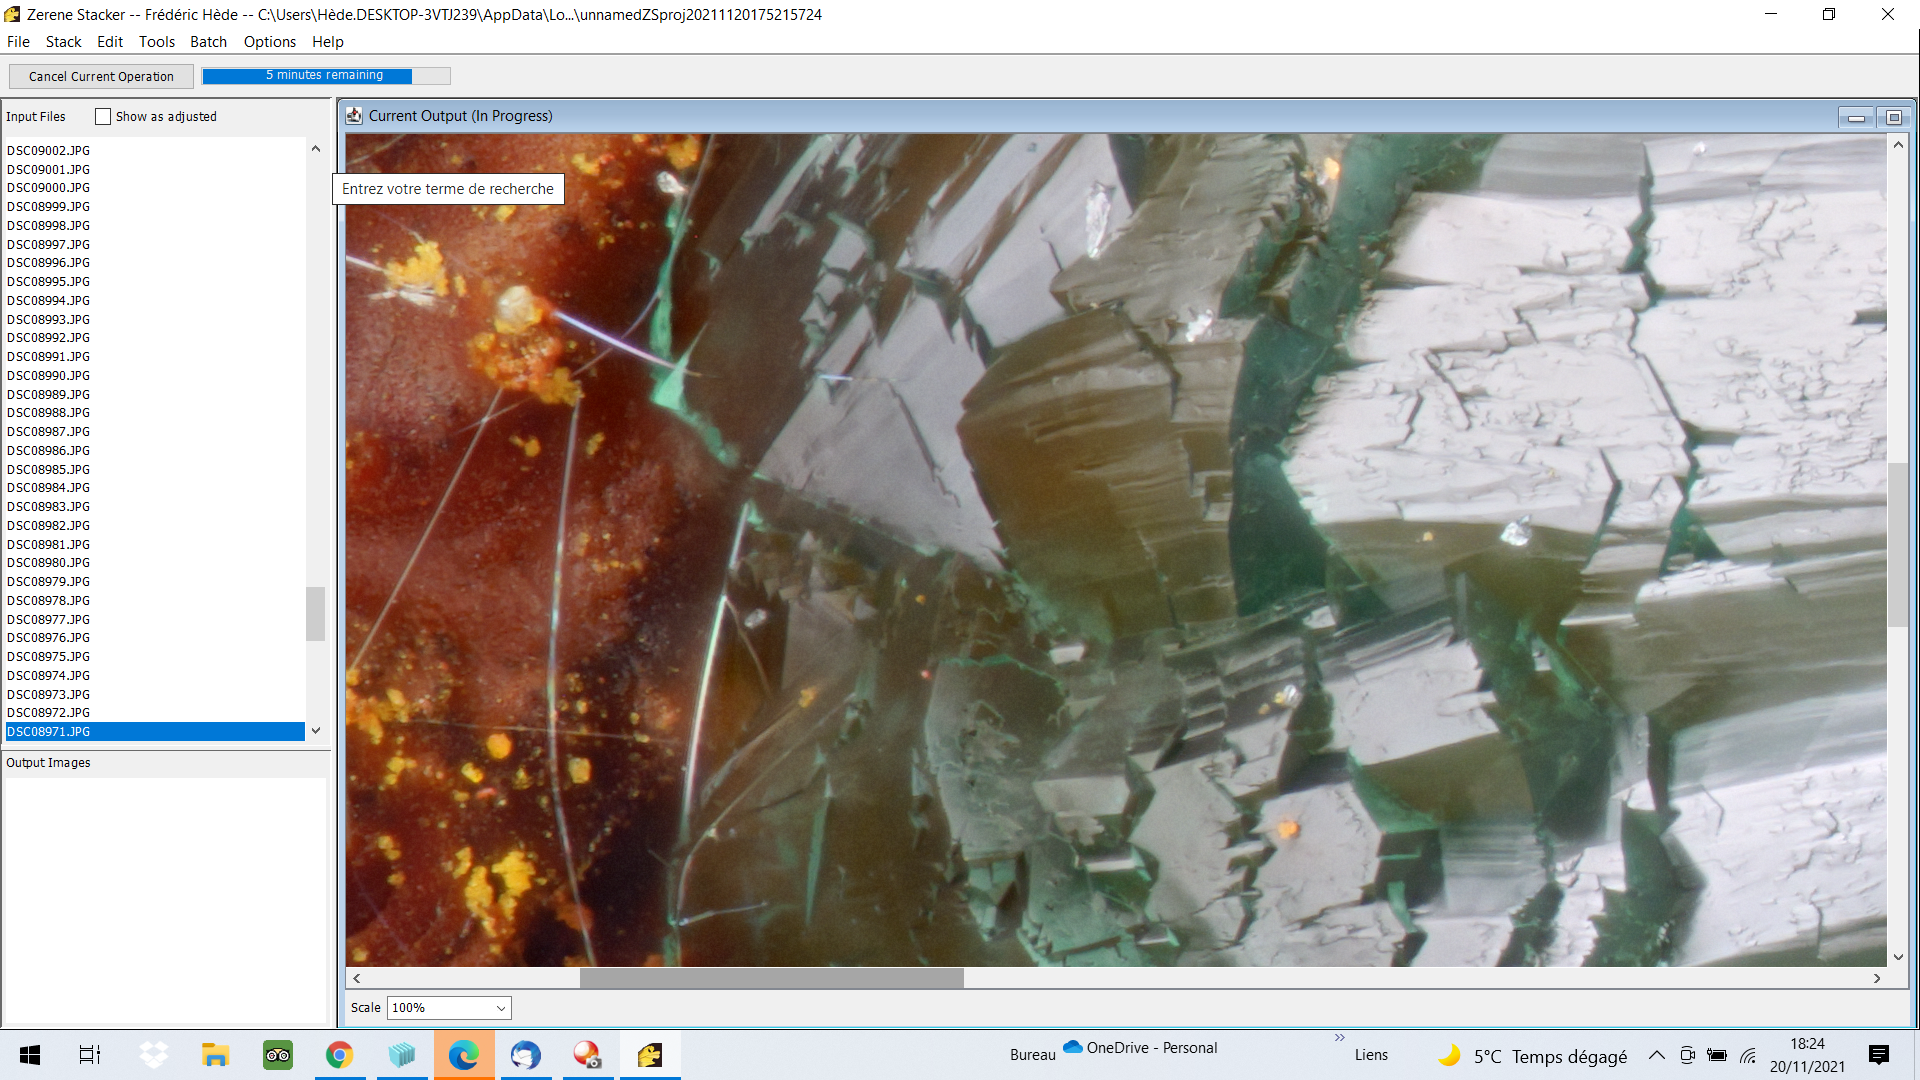Image resolution: width=1920 pixels, height=1080 pixels.
Task: Open File Explorer from the taskbar
Action: pos(216,1055)
